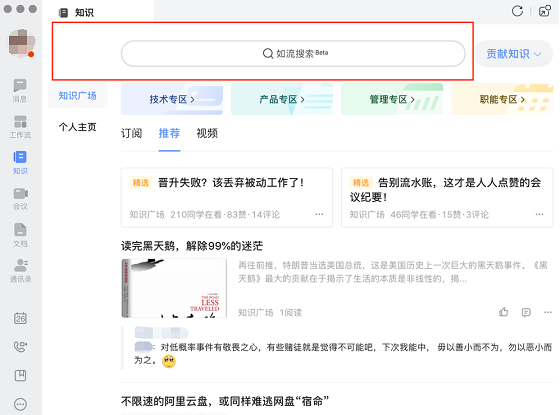
Task: Open the Contacts (通讯录) sidebar icon
Action: 20,270
